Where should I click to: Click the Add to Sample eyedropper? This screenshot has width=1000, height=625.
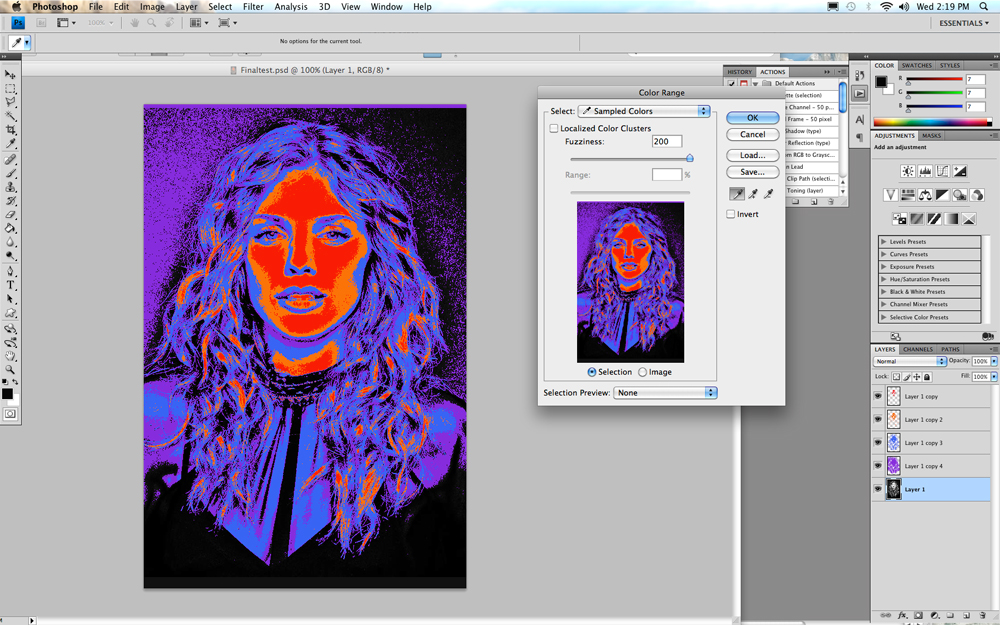click(x=753, y=194)
